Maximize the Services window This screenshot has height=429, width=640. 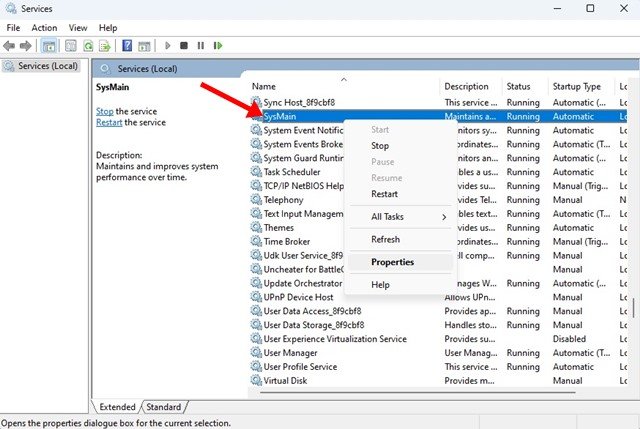(x=590, y=8)
